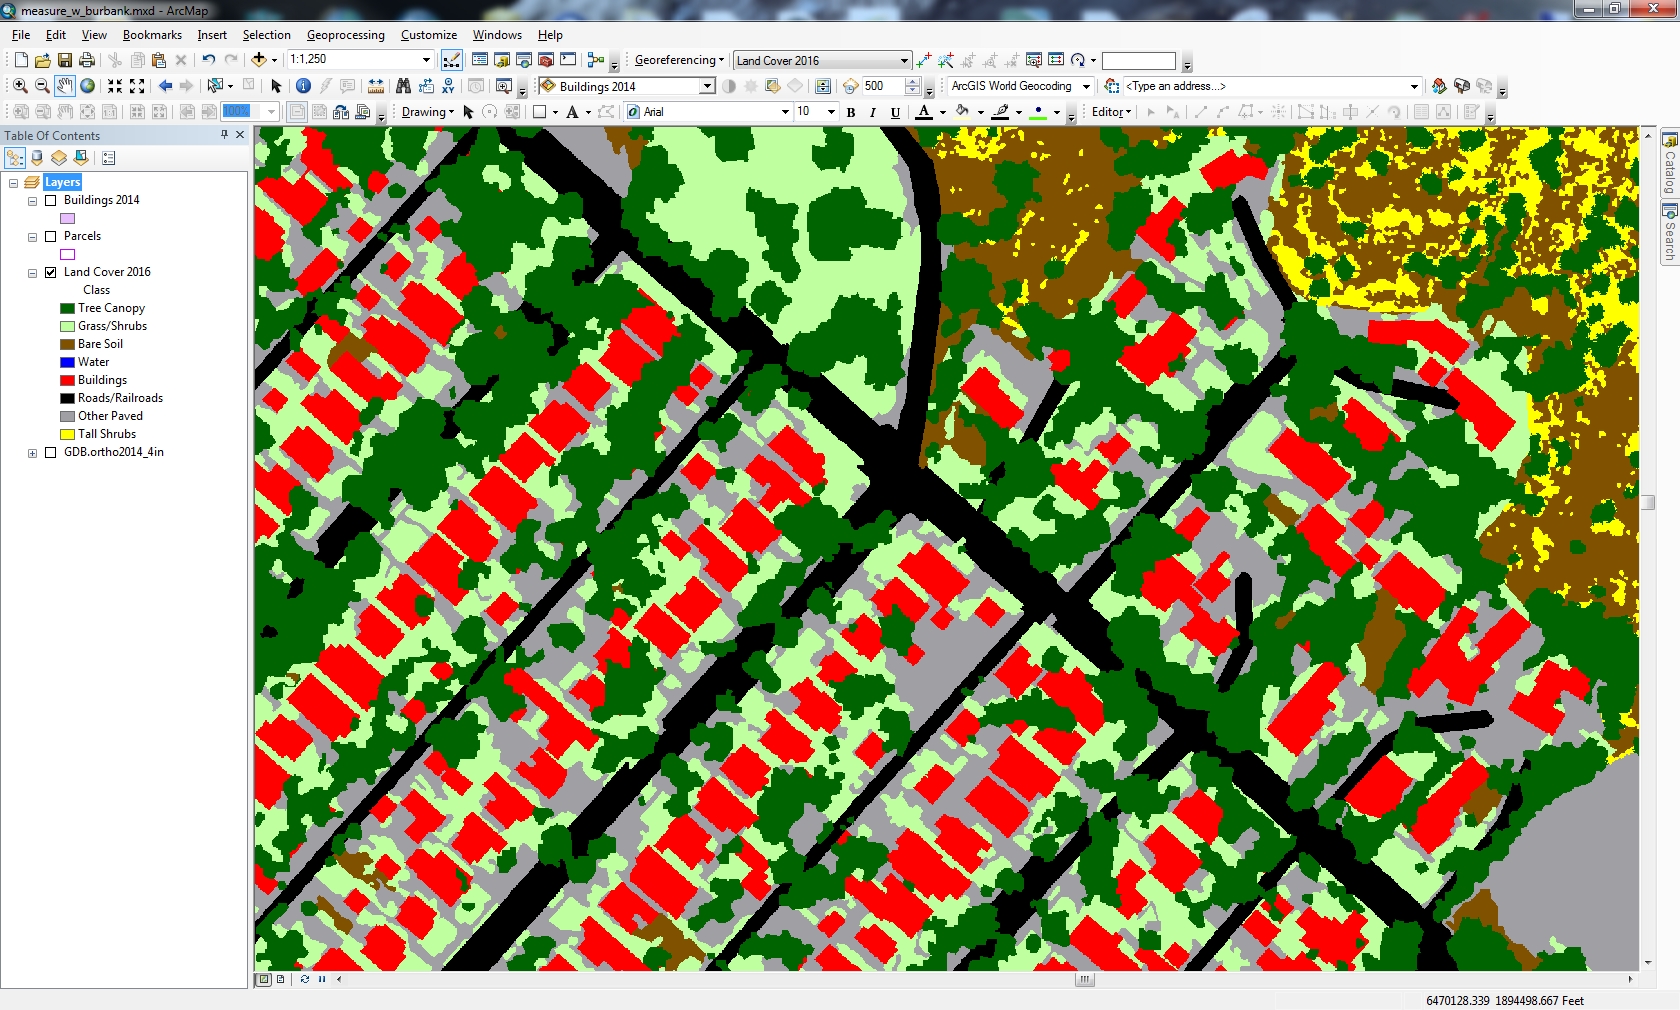Open the Go To XY tool

(x=448, y=86)
